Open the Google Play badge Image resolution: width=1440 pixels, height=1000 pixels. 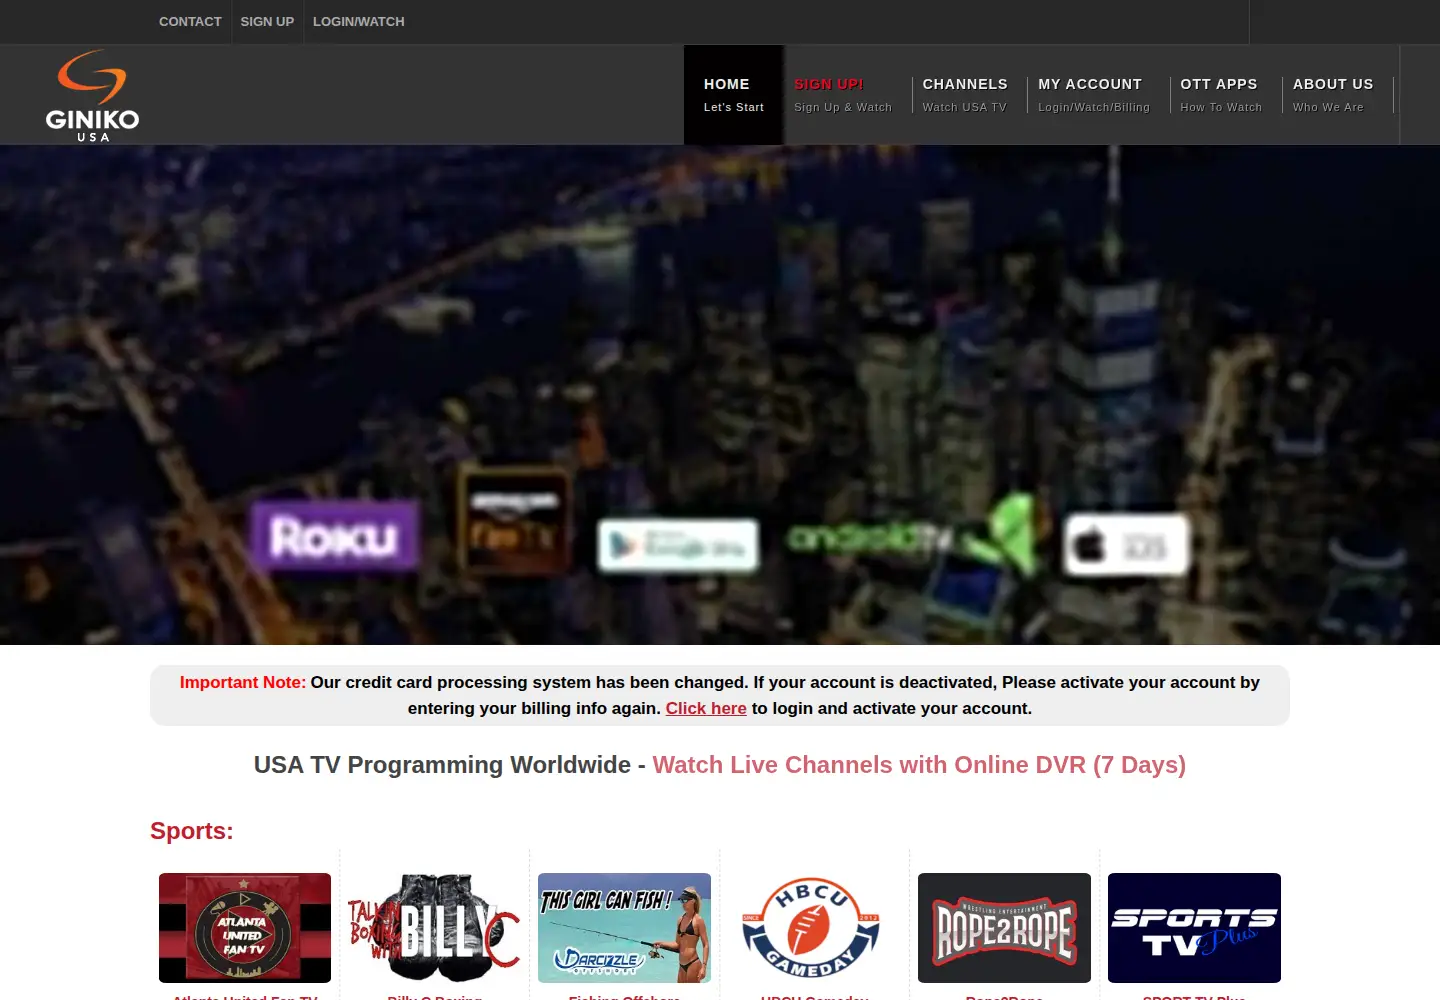678,545
